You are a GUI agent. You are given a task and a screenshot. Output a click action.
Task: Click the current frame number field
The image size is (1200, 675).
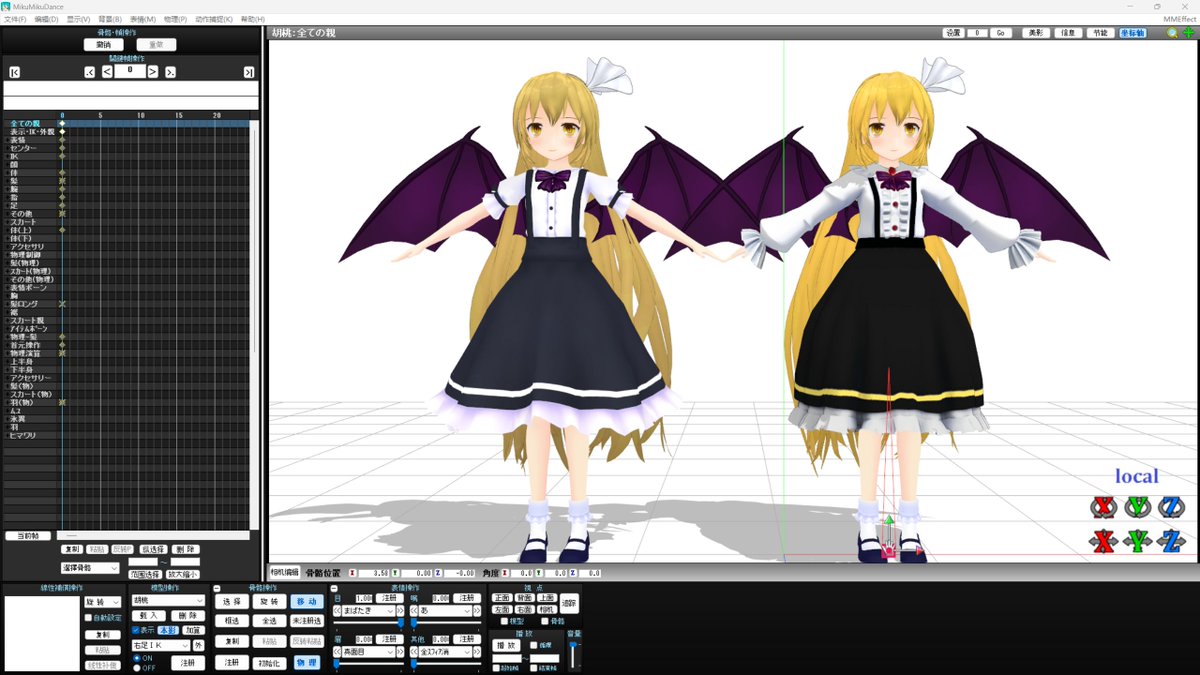(x=130, y=71)
